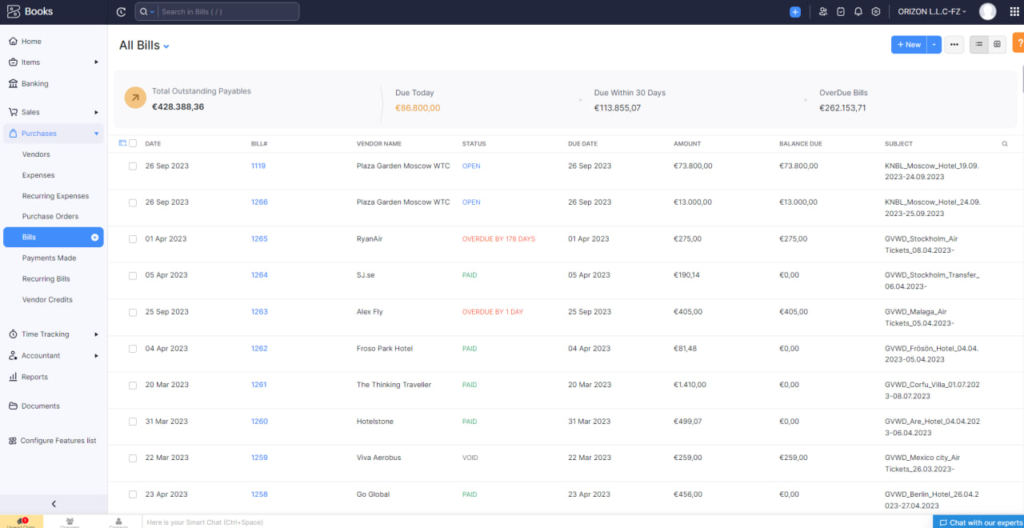
Task: Open the settings gear icon
Action: pos(875,12)
